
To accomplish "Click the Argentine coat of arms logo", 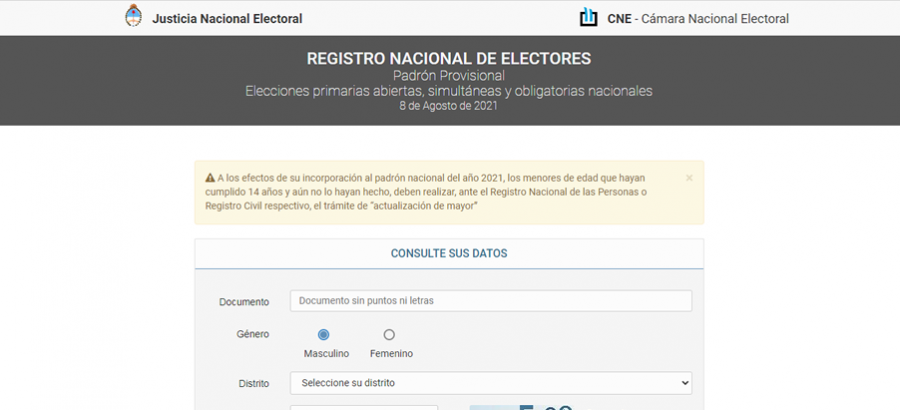I will [x=133, y=17].
